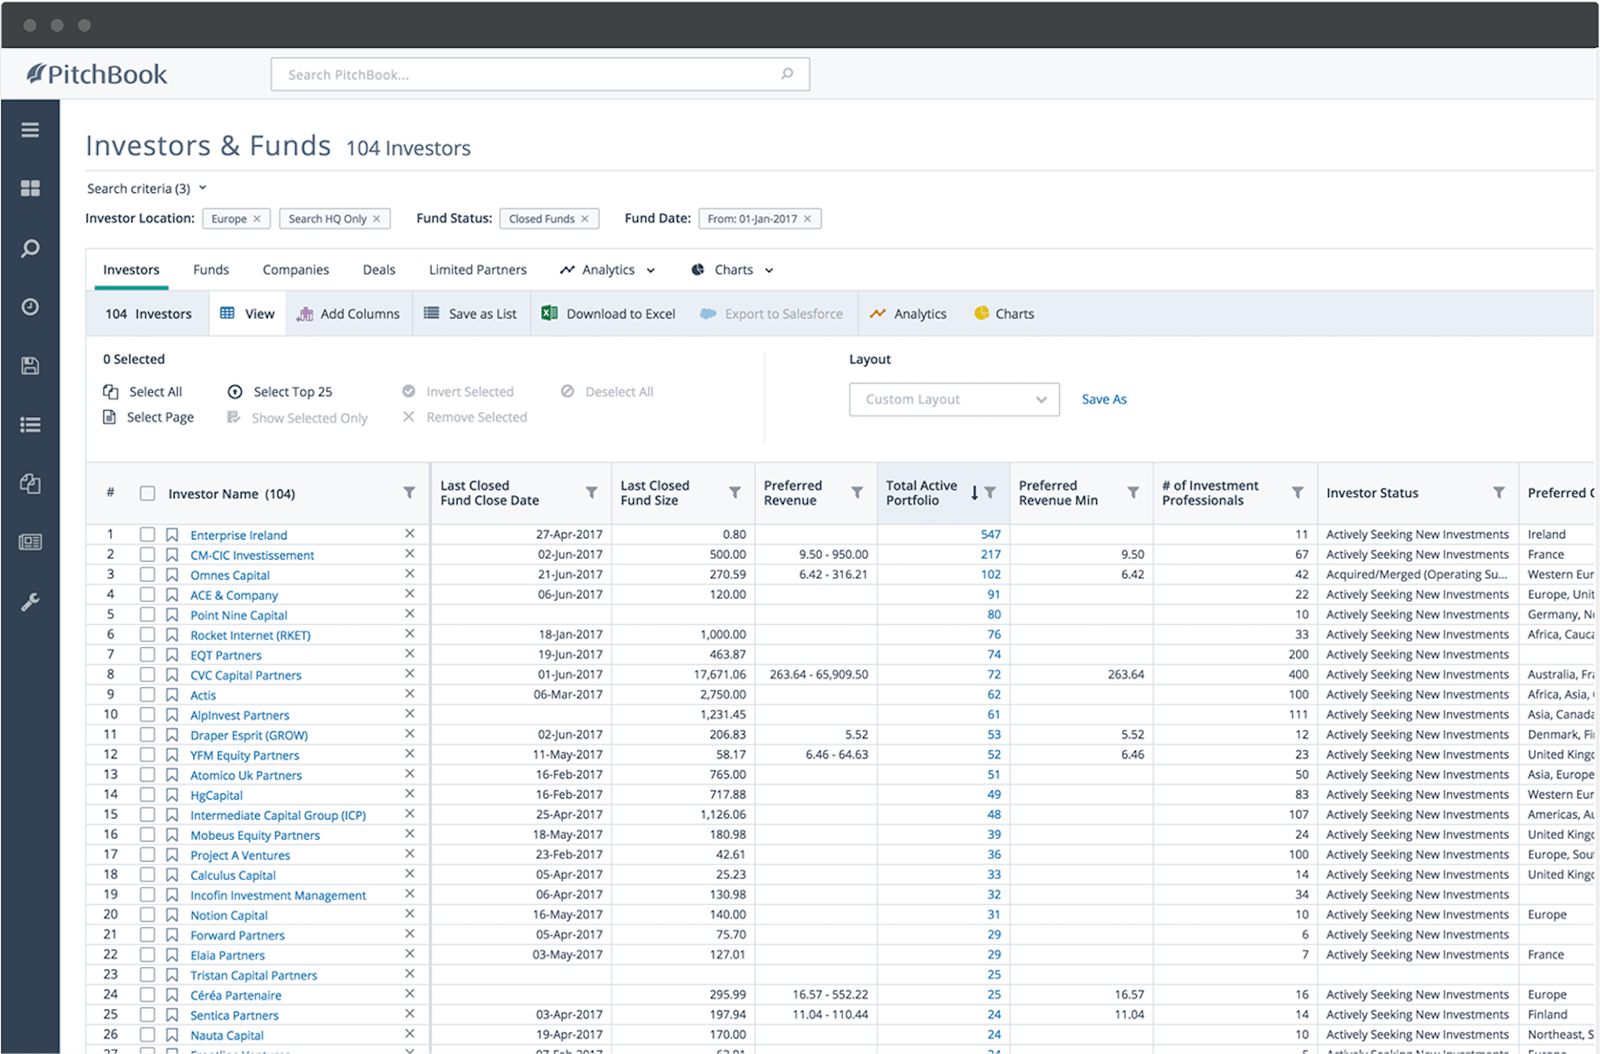Open the wrench tools icon in sidebar

coord(30,602)
